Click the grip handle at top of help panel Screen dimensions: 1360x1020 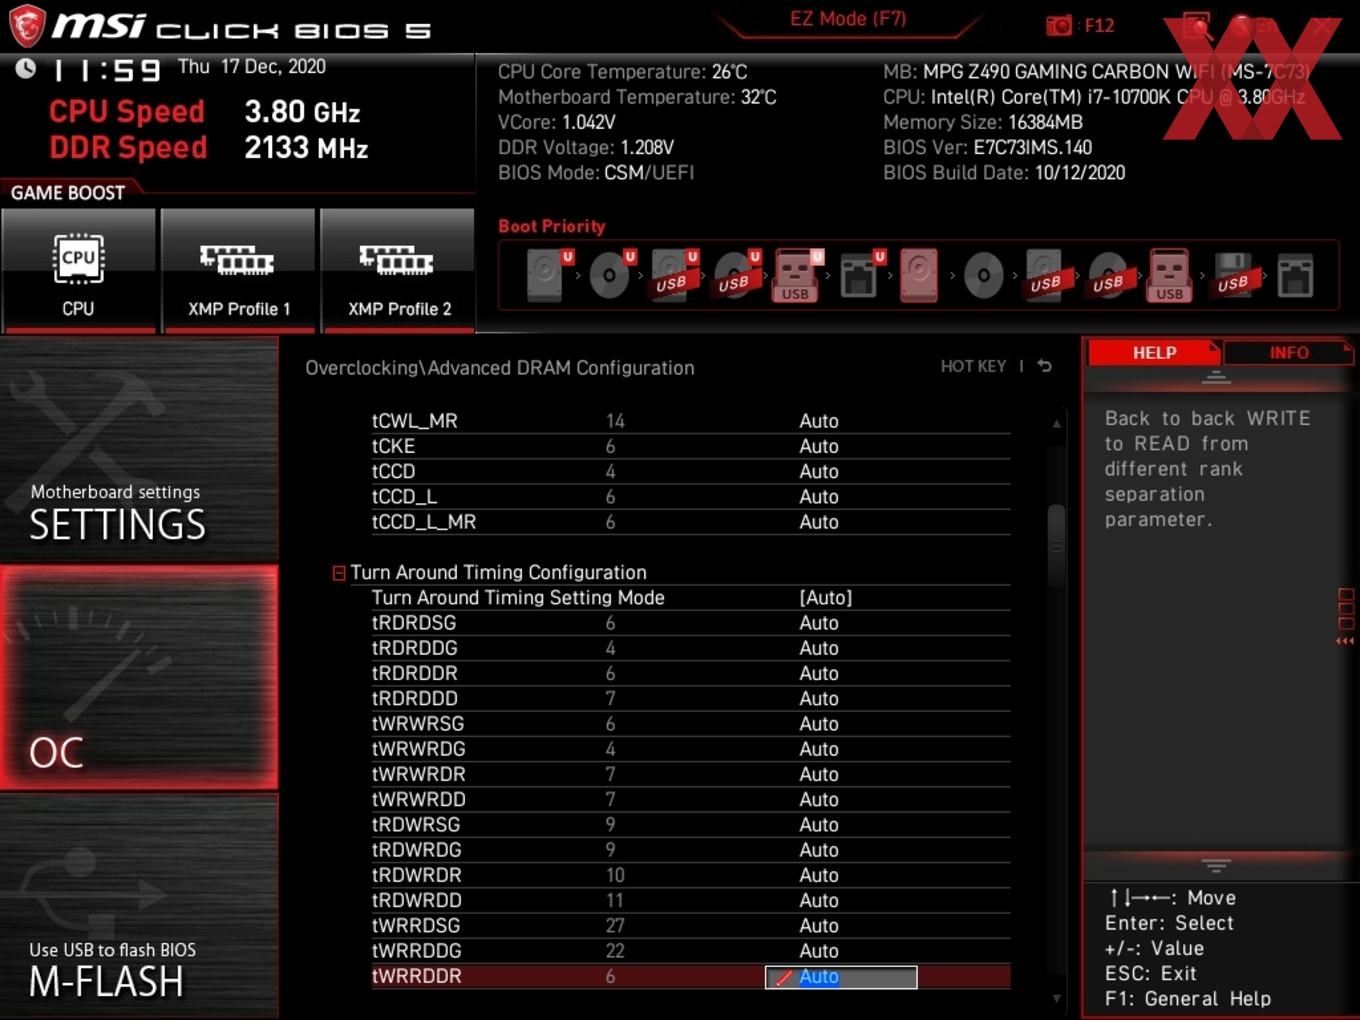pos(1216,378)
